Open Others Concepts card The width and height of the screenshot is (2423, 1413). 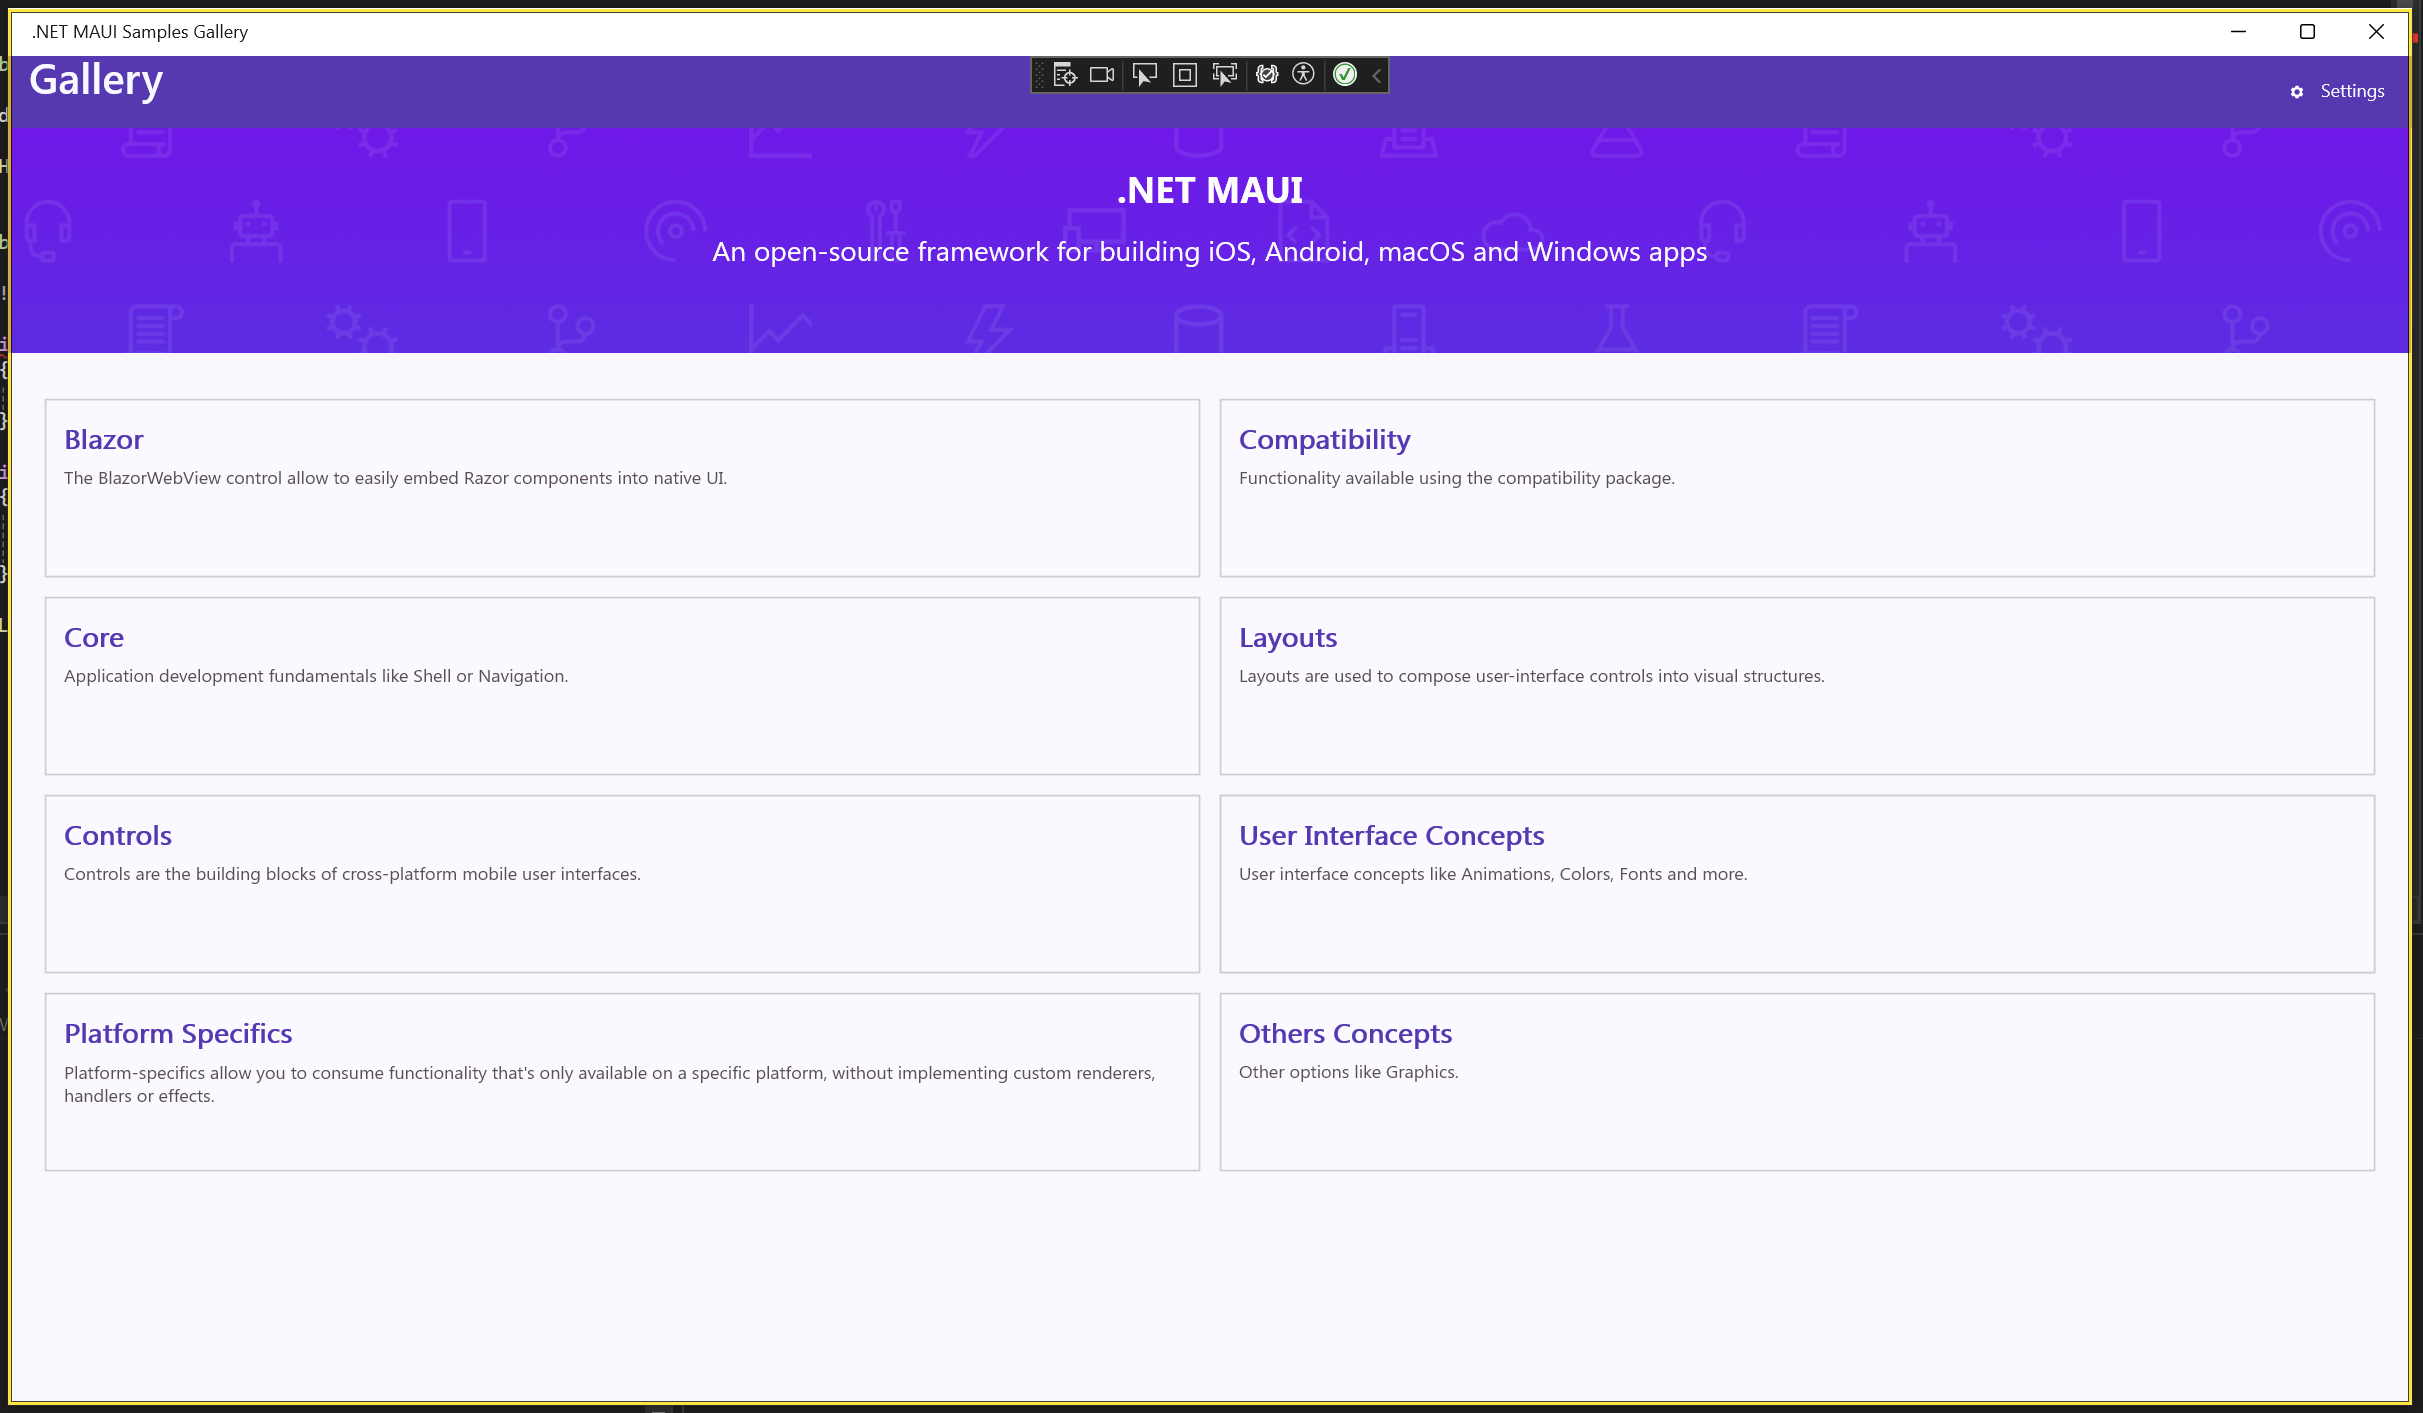[1796, 1082]
